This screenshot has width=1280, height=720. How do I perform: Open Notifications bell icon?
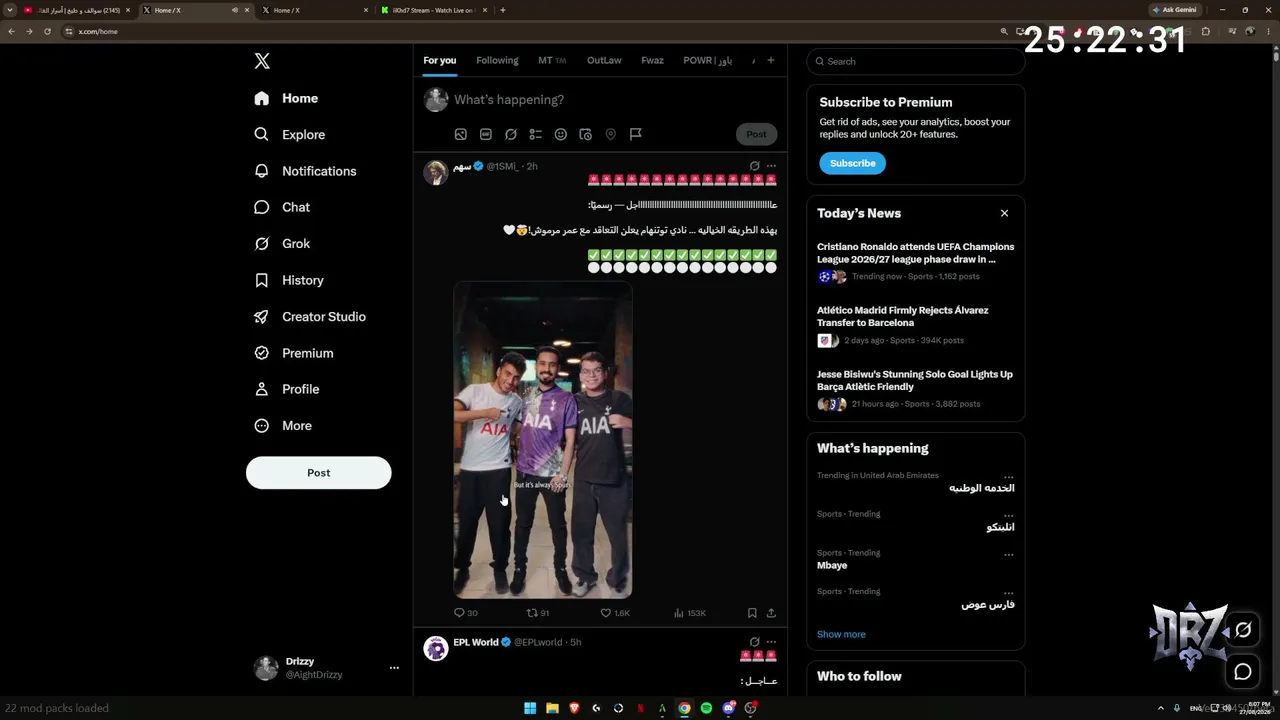point(262,171)
